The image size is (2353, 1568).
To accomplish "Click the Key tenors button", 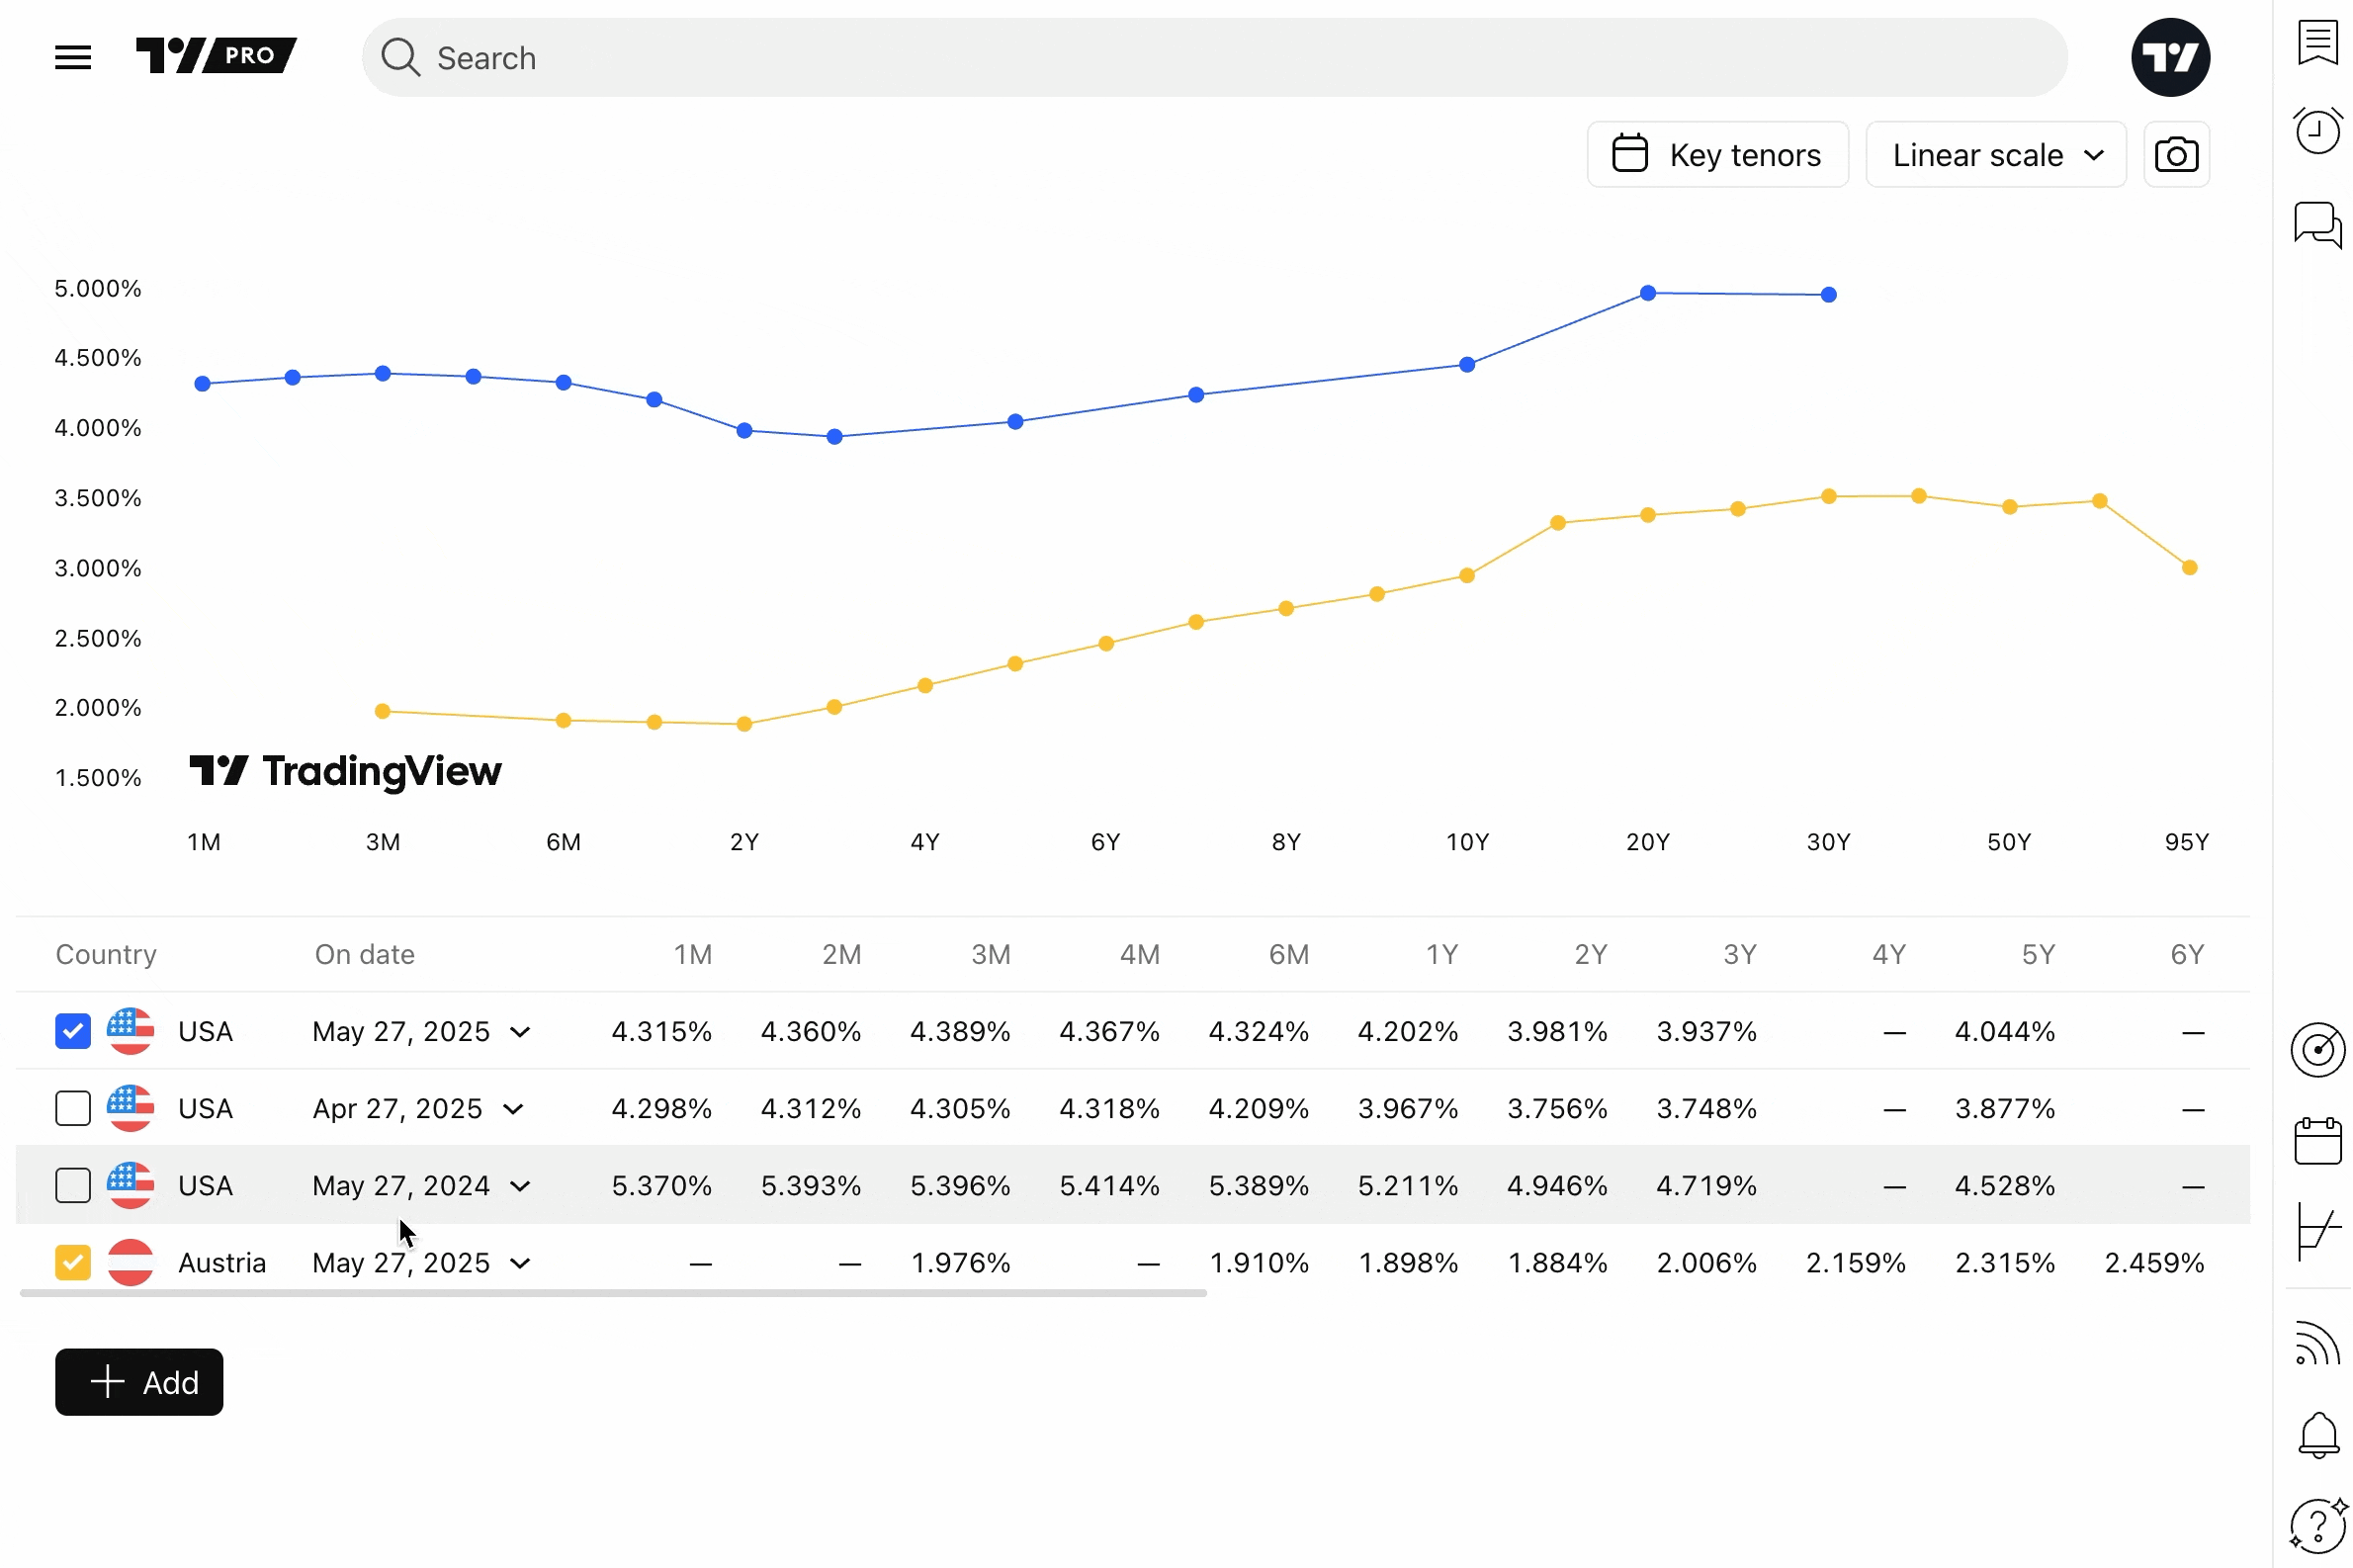I will [1716, 155].
